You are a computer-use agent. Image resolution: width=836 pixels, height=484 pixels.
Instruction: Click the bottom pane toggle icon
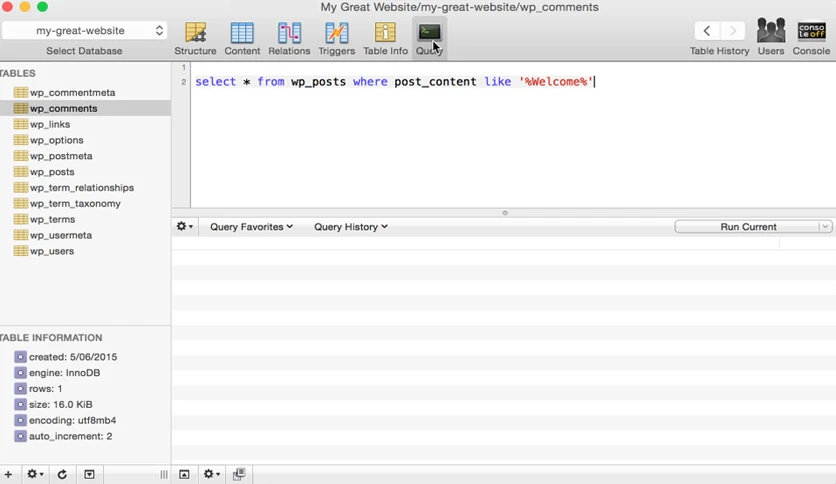(184, 474)
